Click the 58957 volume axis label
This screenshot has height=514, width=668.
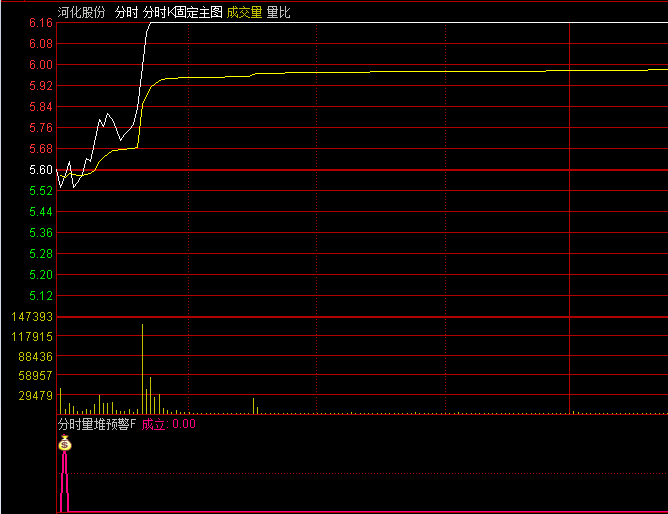click(x=35, y=376)
